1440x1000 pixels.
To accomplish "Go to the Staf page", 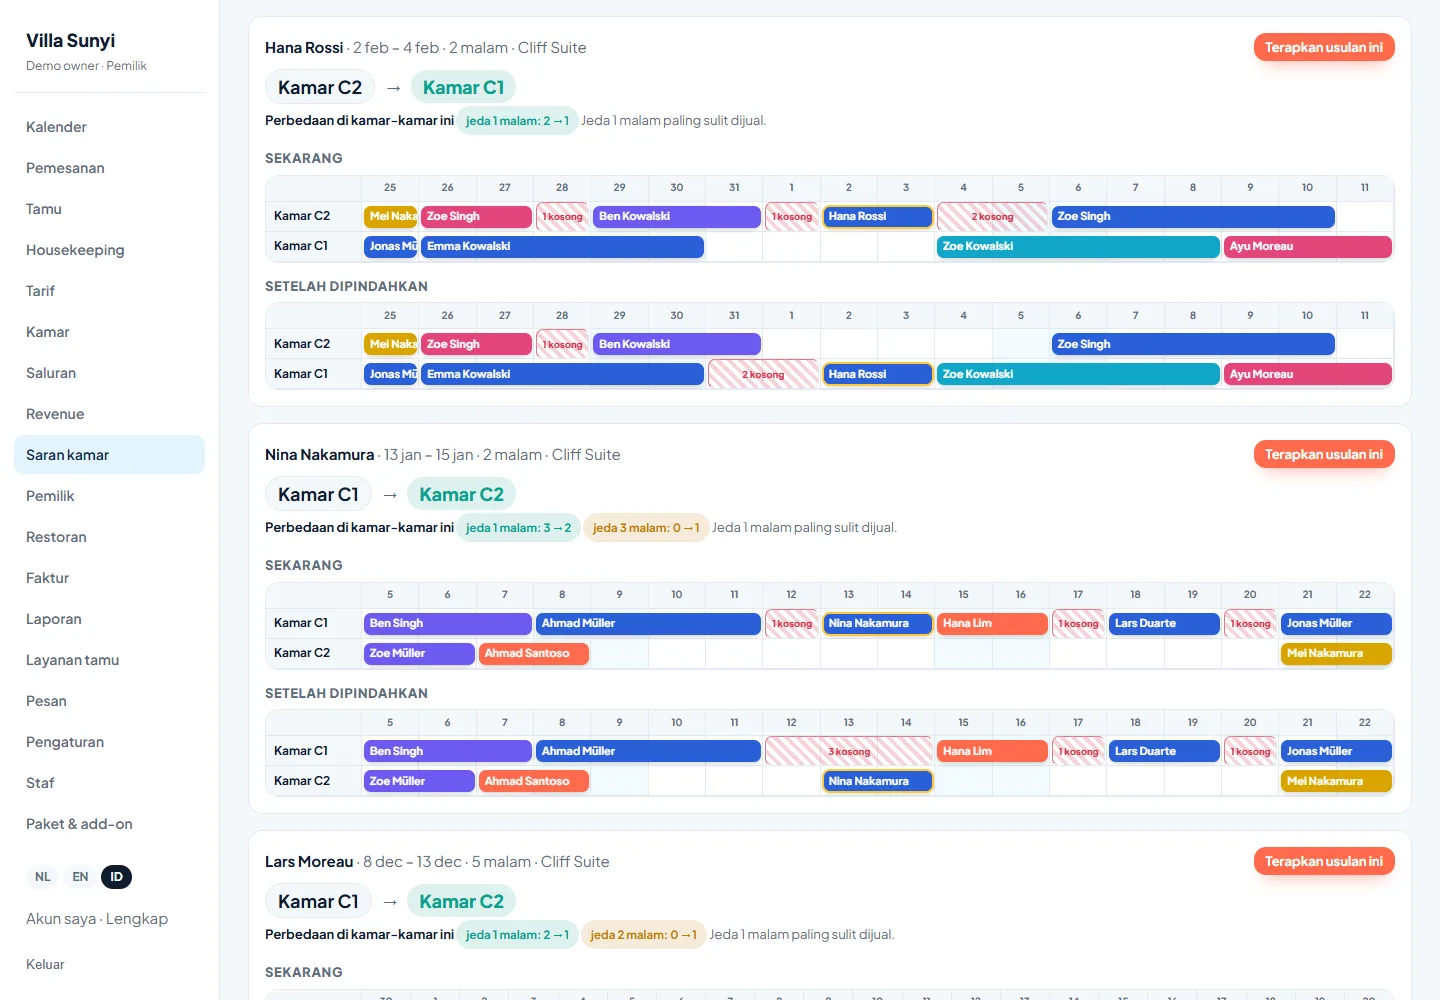I will [109, 783].
